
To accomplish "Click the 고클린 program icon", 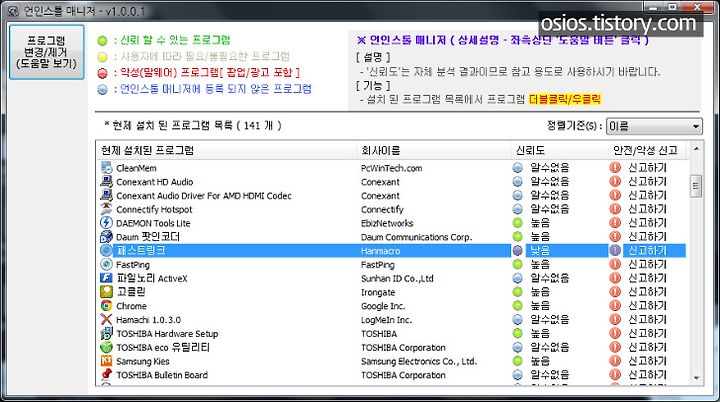I will point(107,292).
